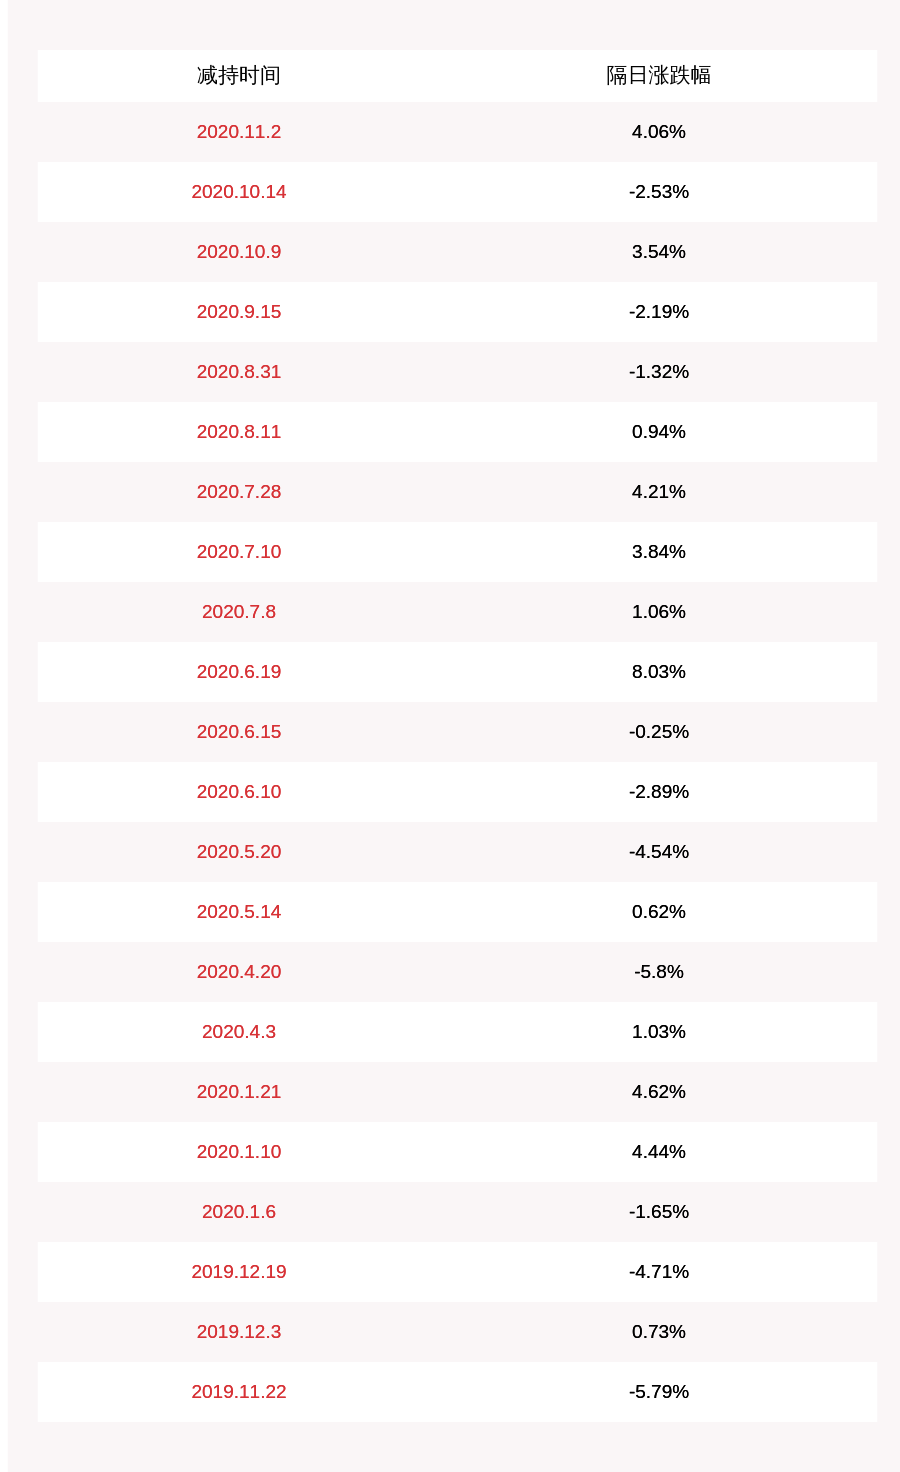Select the 4.06% change cell
Viewport: 900px width, 1472px height.
pyautogui.click(x=658, y=132)
